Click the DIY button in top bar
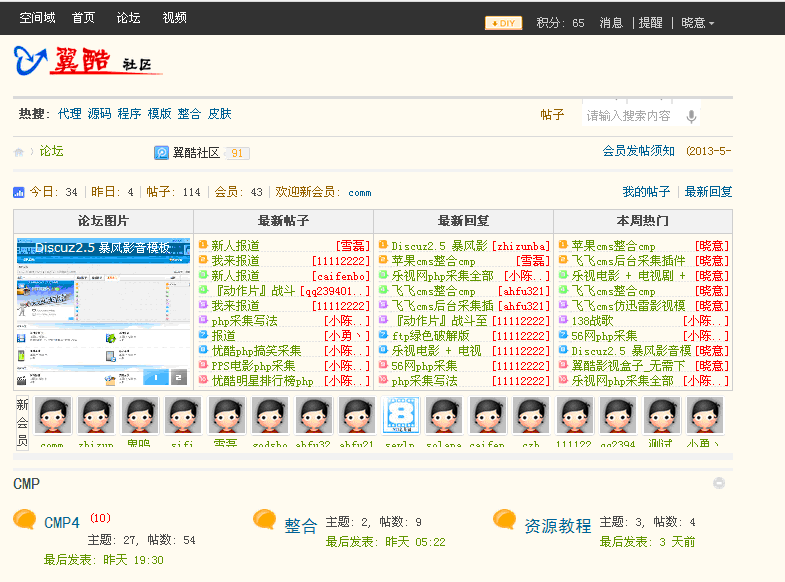This screenshot has height=582, width=785. pyautogui.click(x=503, y=23)
